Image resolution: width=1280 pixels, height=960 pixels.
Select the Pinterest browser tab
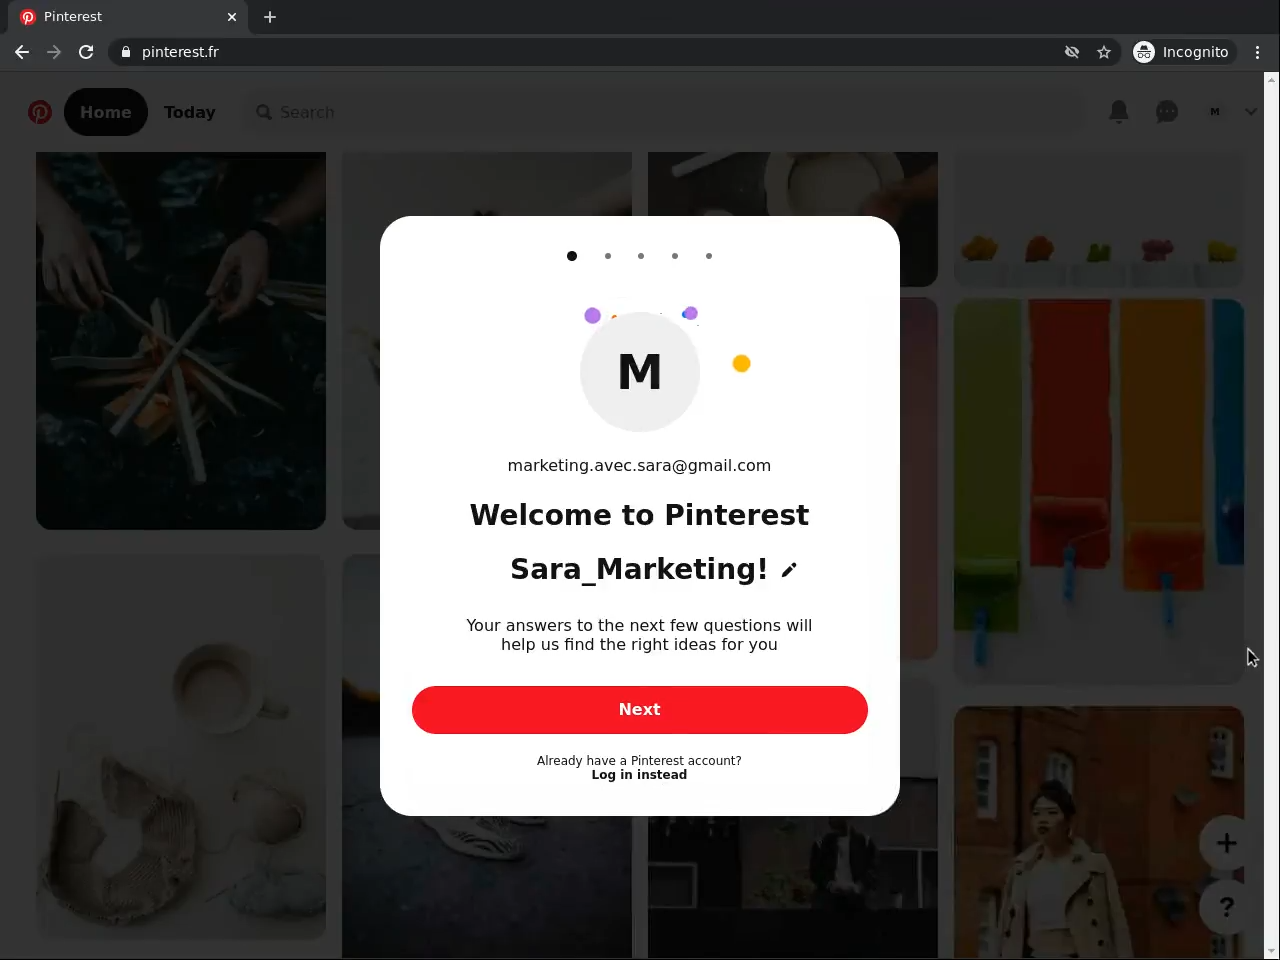click(x=129, y=17)
